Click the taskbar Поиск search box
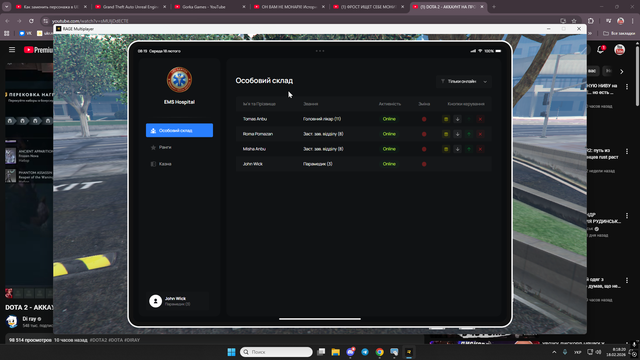This screenshot has width=640, height=360. [x=276, y=352]
